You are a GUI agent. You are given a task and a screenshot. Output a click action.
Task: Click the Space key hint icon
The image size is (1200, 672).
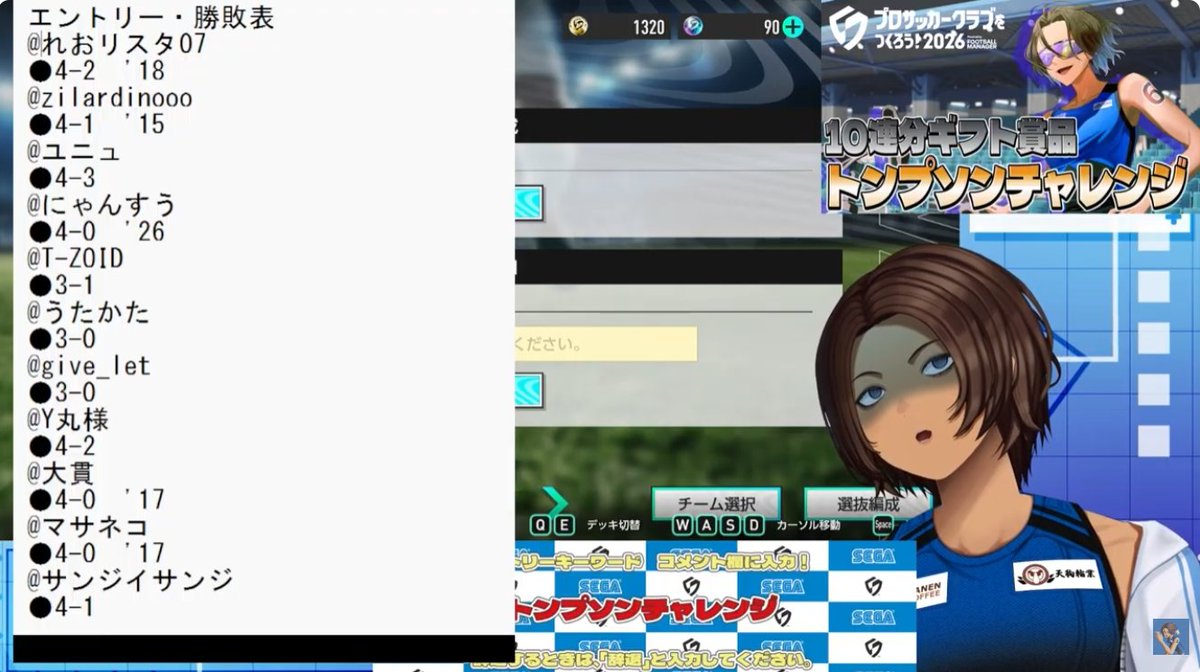point(883,524)
